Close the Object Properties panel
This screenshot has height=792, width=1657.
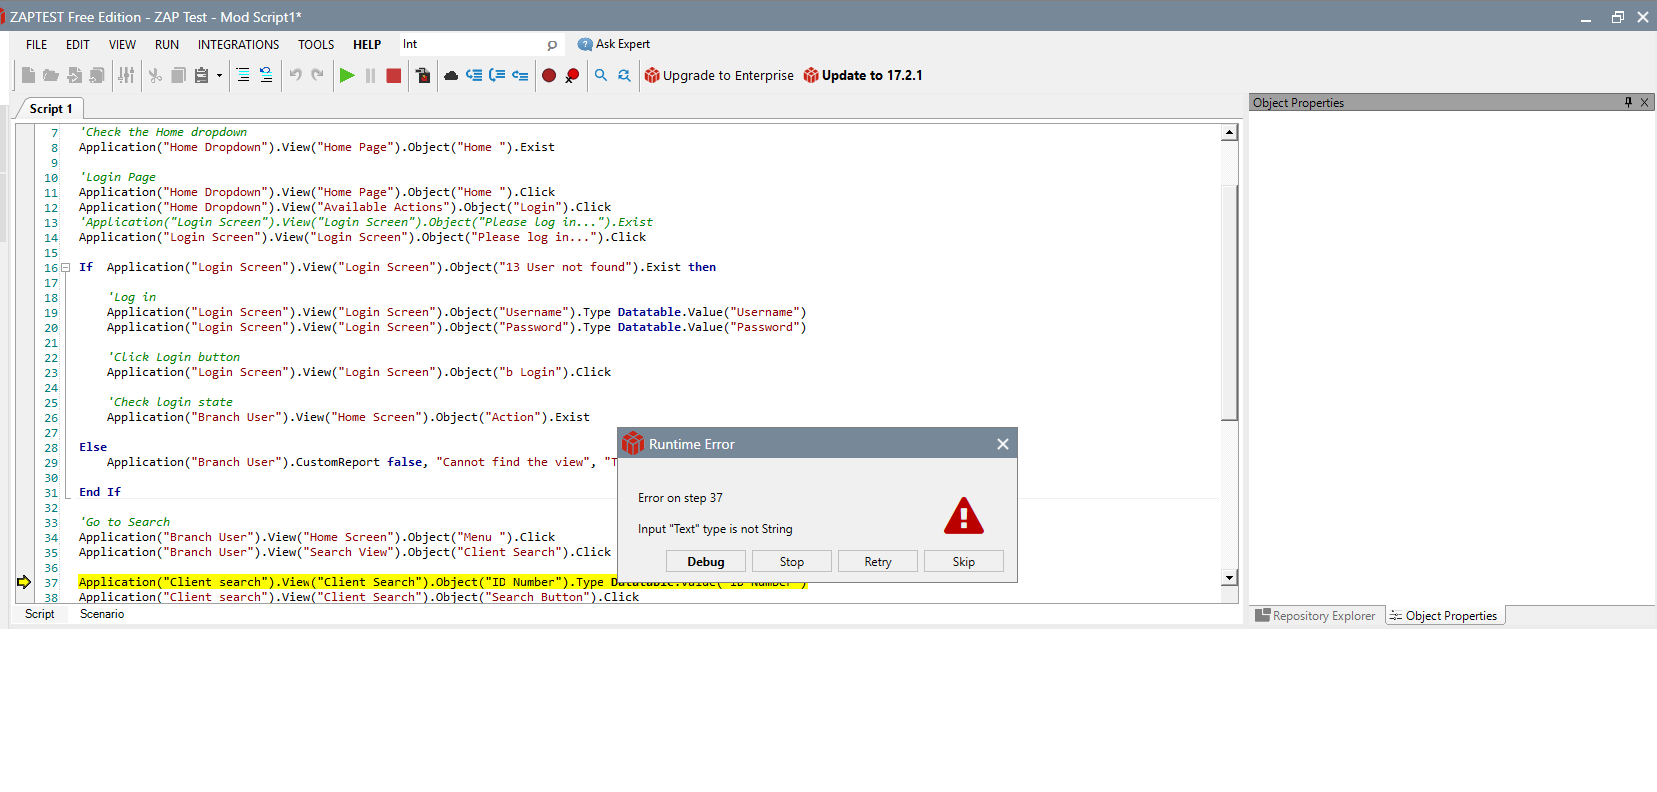1644,102
